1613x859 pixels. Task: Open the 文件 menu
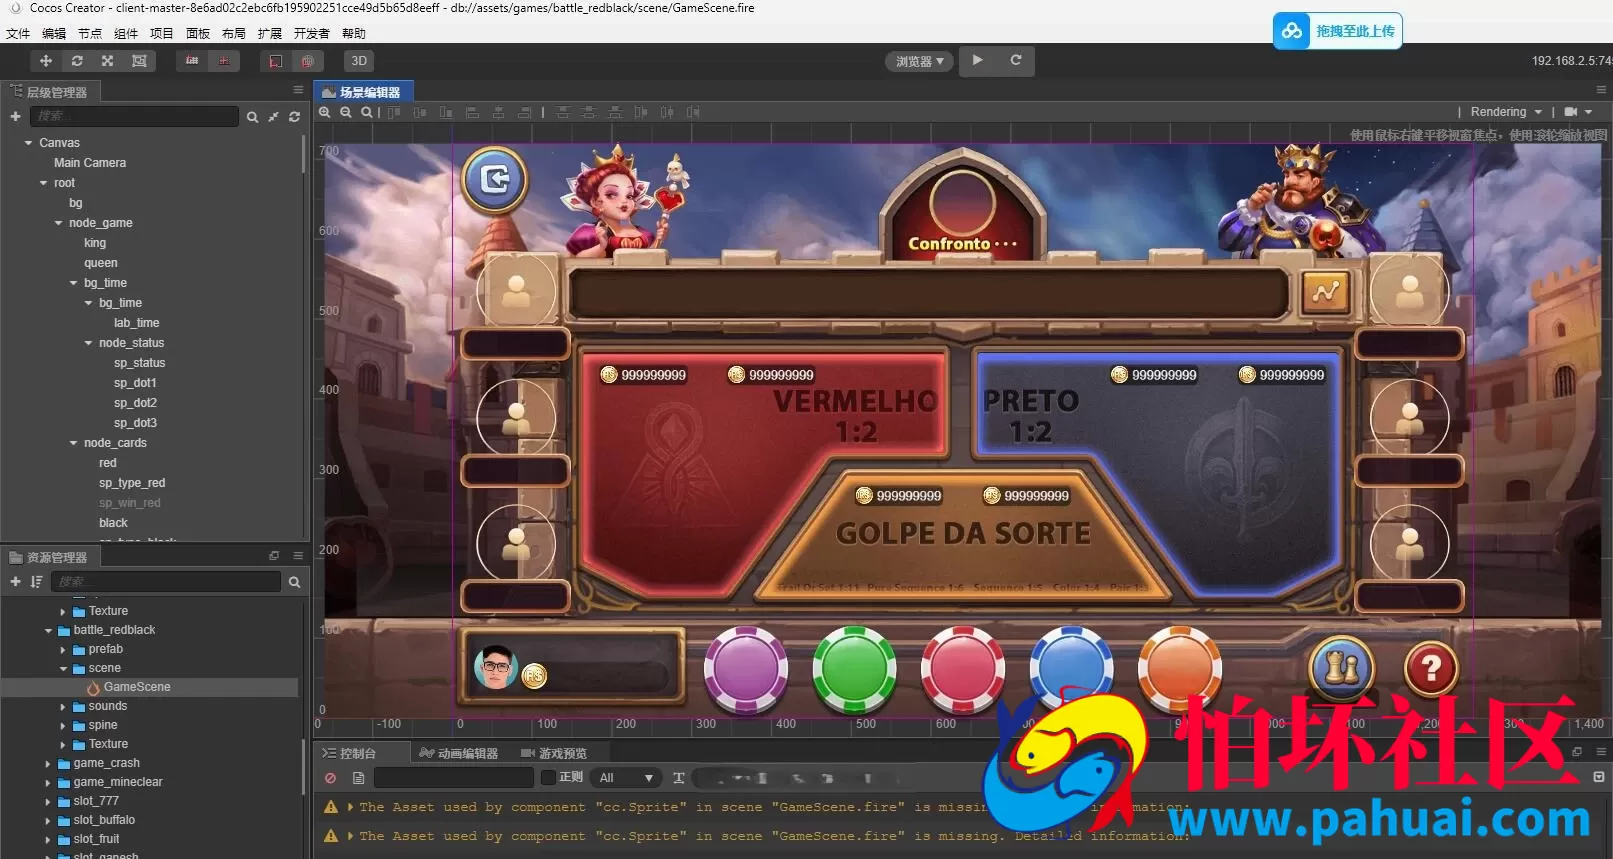click(18, 33)
